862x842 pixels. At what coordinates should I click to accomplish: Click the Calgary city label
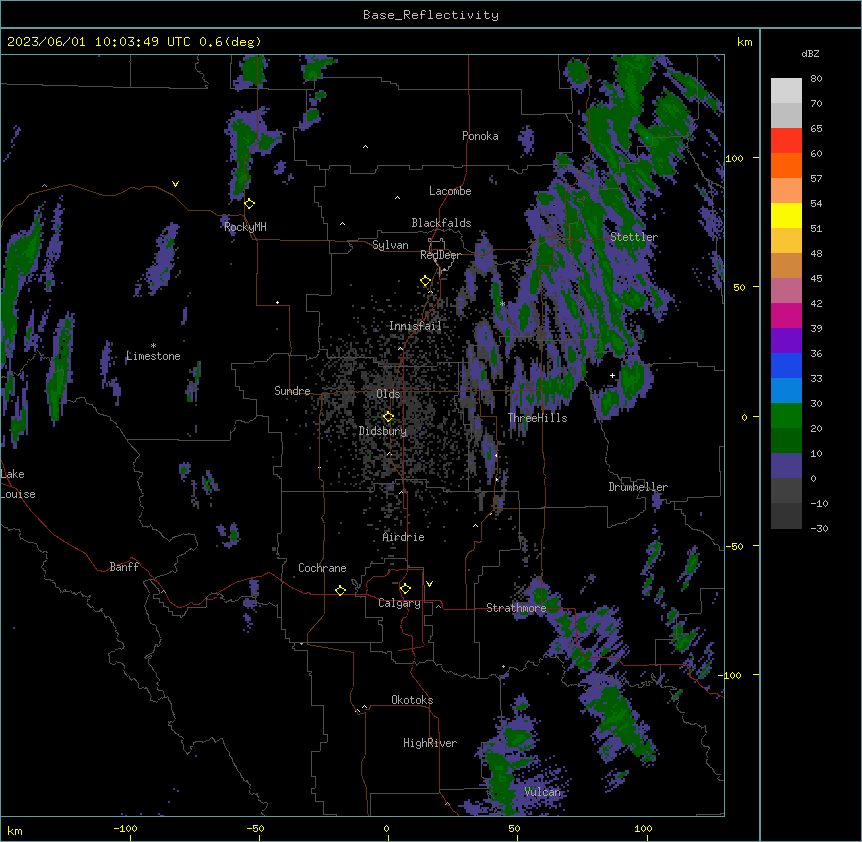tap(399, 603)
